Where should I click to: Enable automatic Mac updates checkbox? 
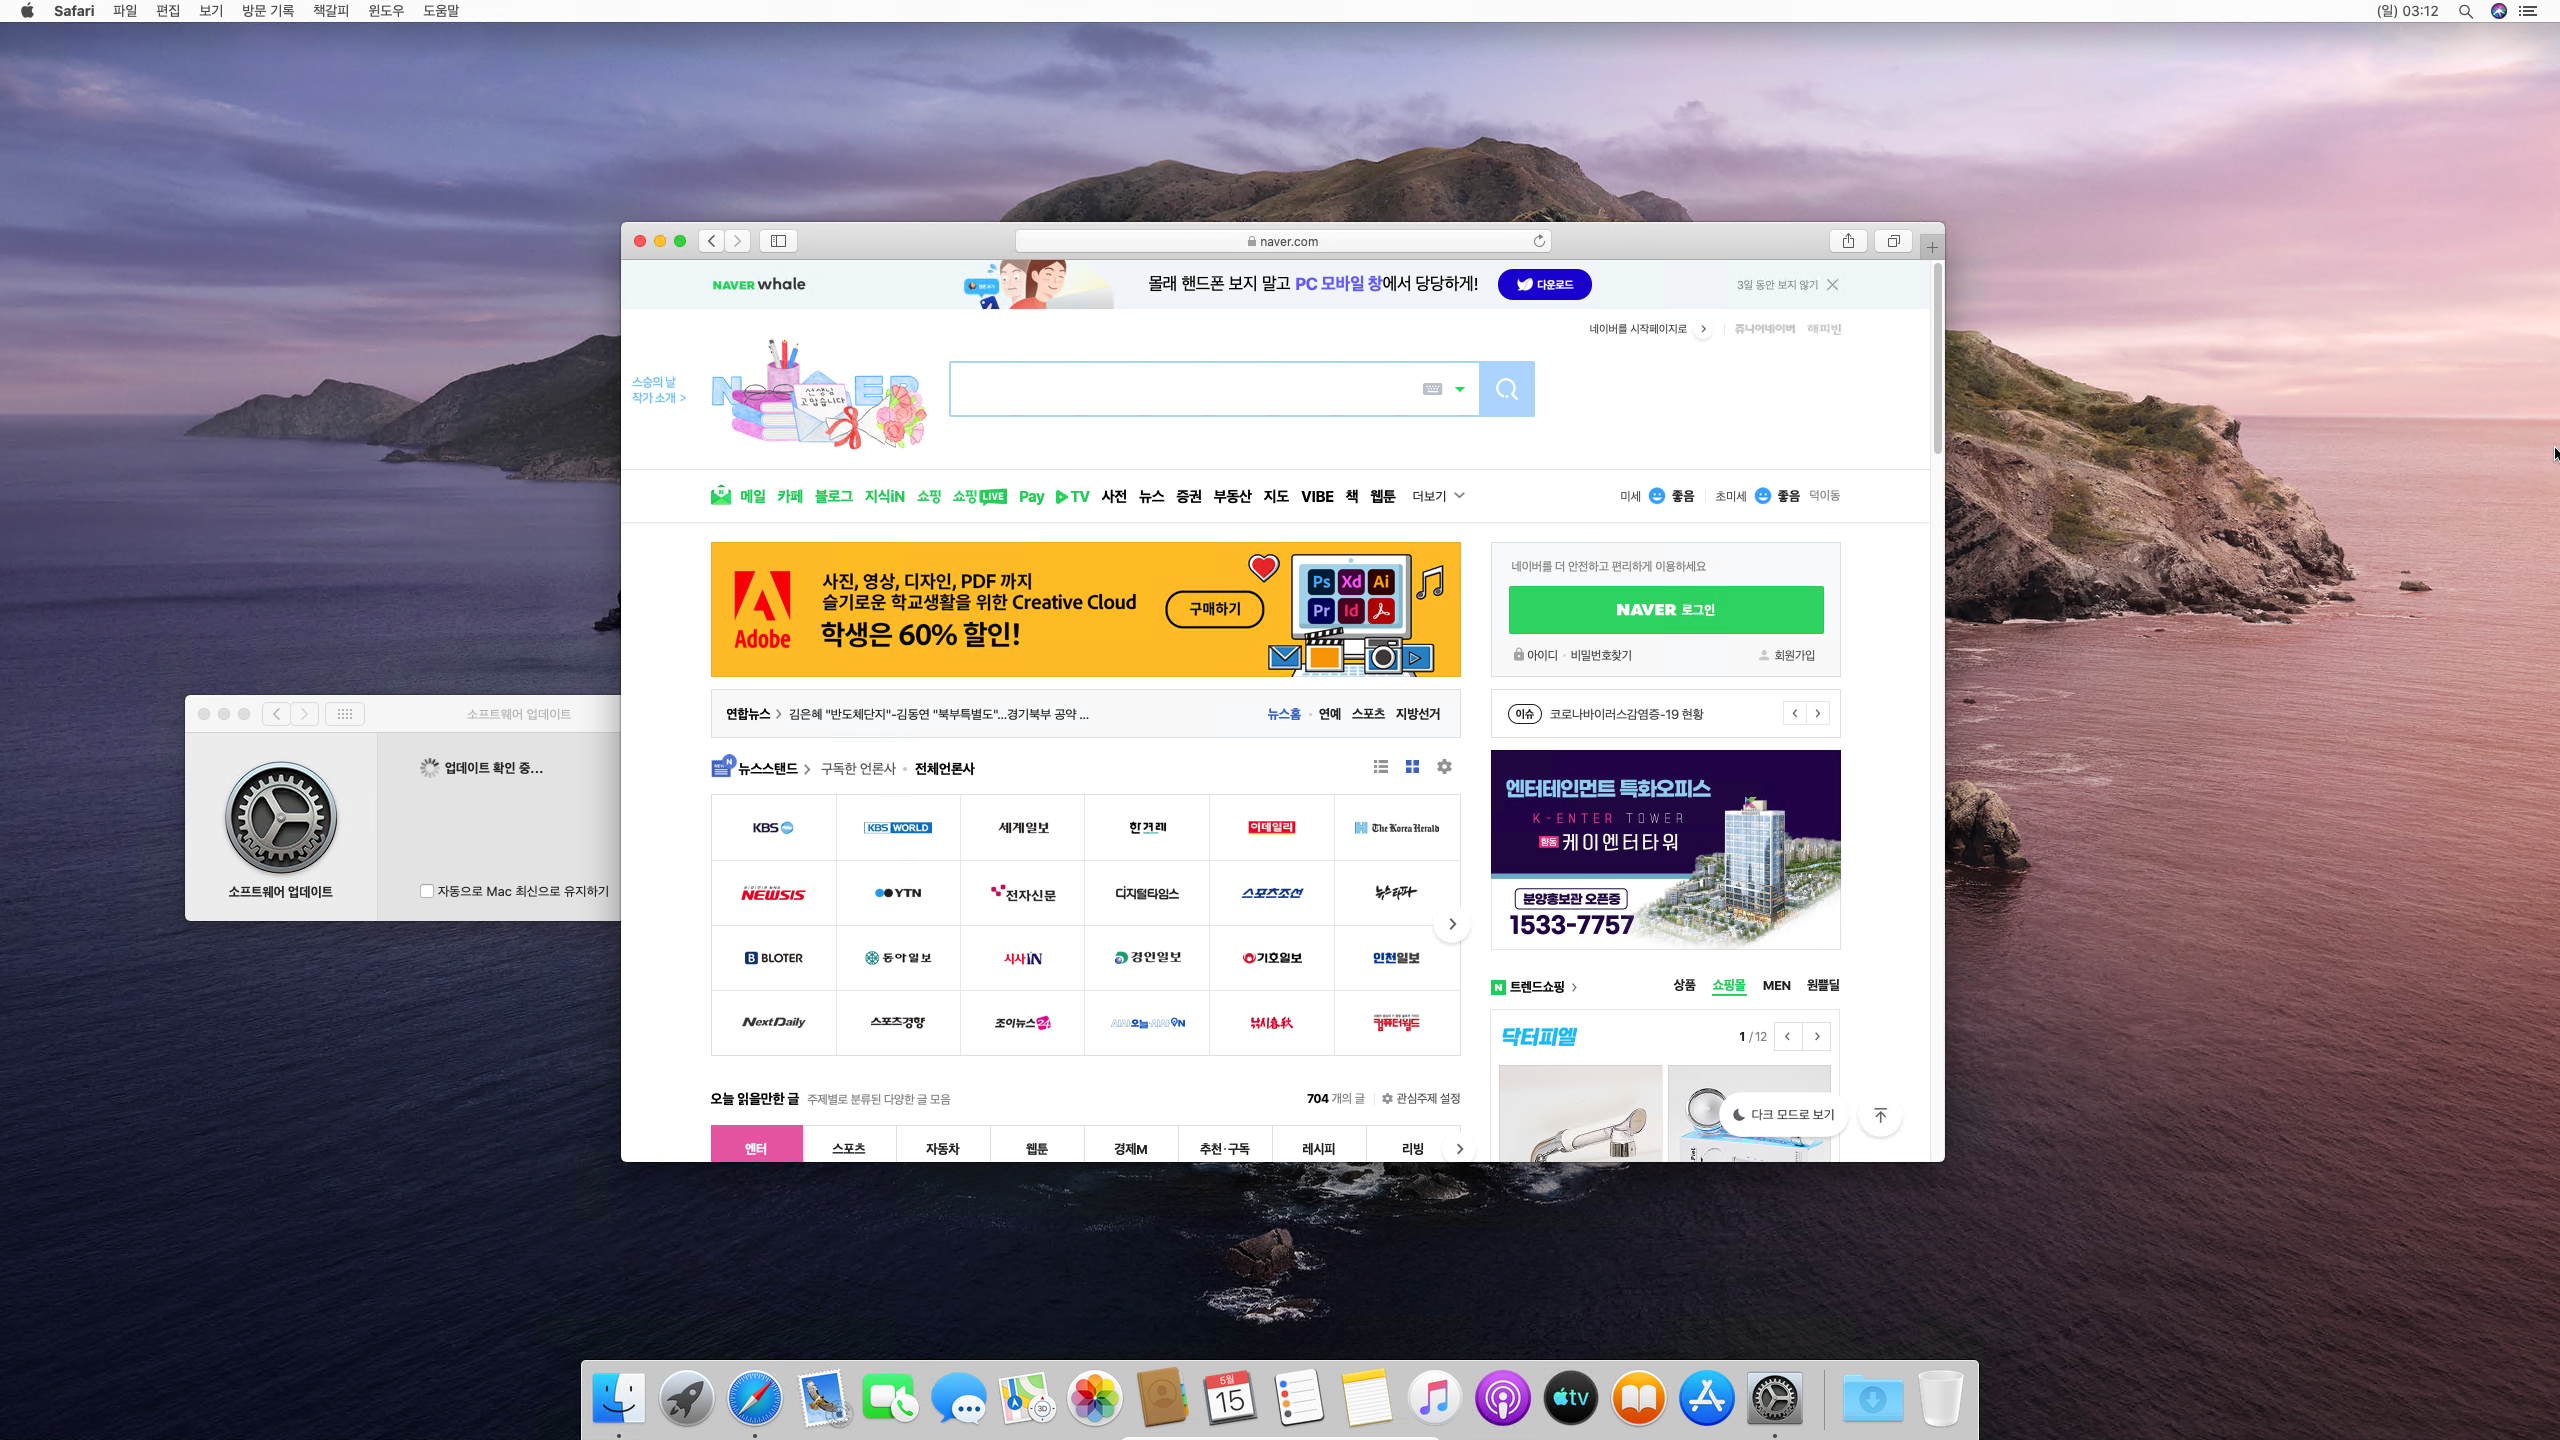427,891
